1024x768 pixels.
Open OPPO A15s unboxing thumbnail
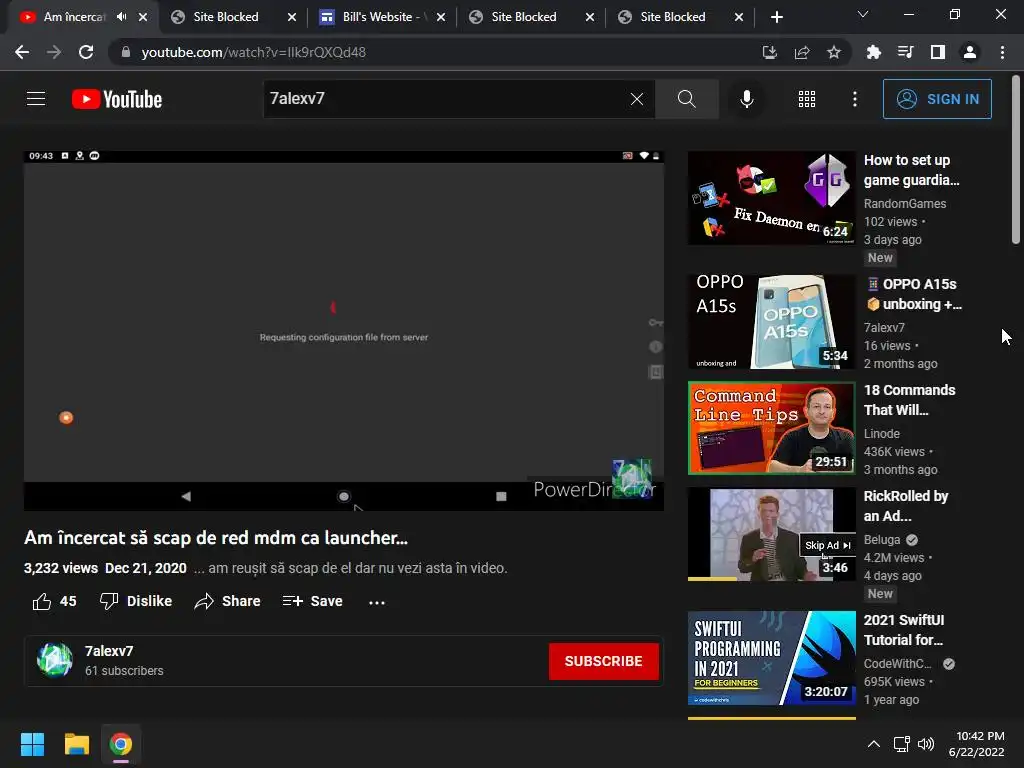pyautogui.click(x=771, y=322)
